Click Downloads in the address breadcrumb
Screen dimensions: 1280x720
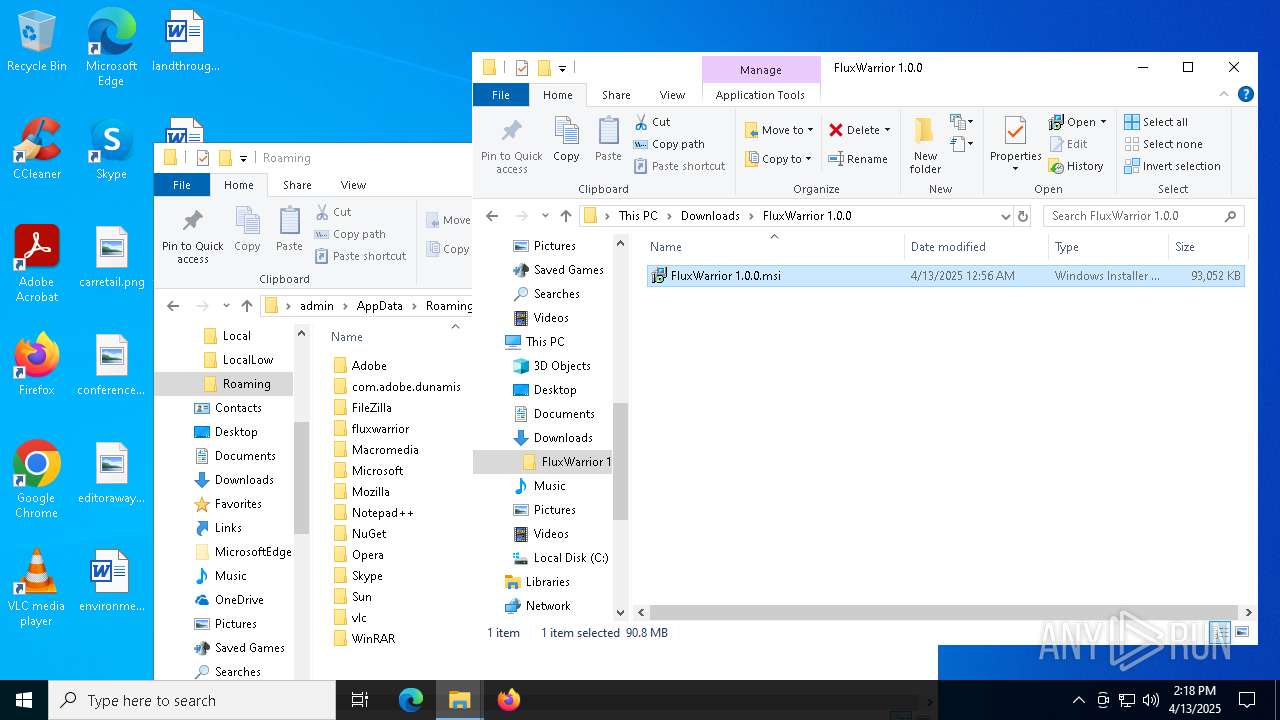point(710,216)
